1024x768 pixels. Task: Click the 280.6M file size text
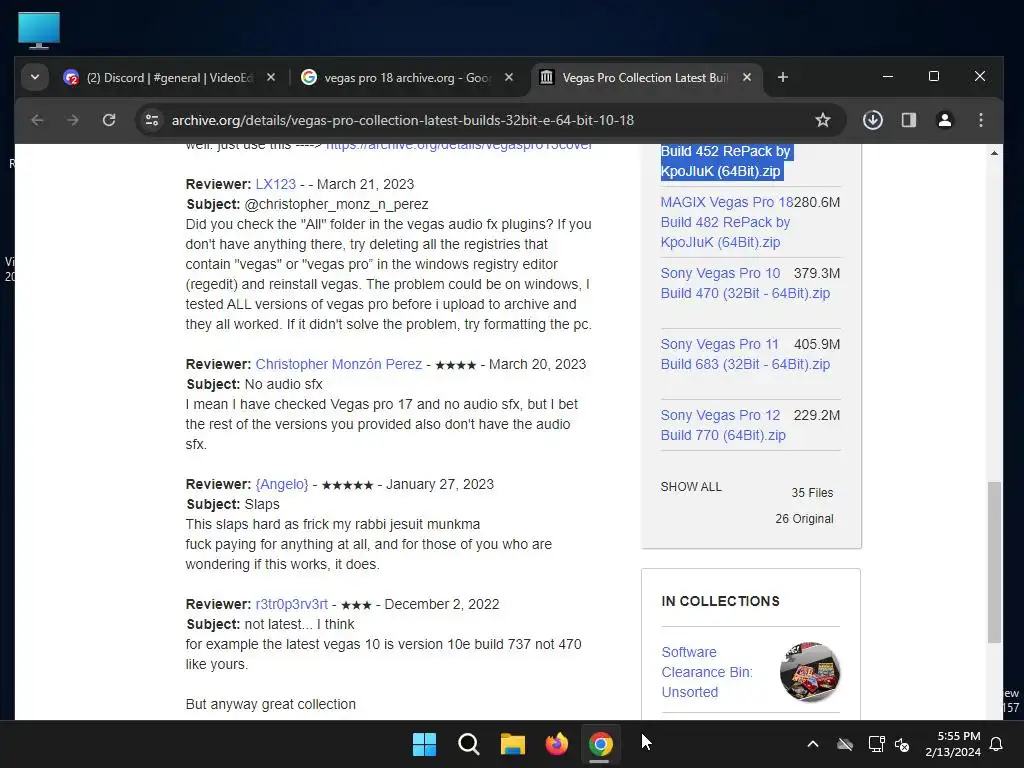coord(817,202)
